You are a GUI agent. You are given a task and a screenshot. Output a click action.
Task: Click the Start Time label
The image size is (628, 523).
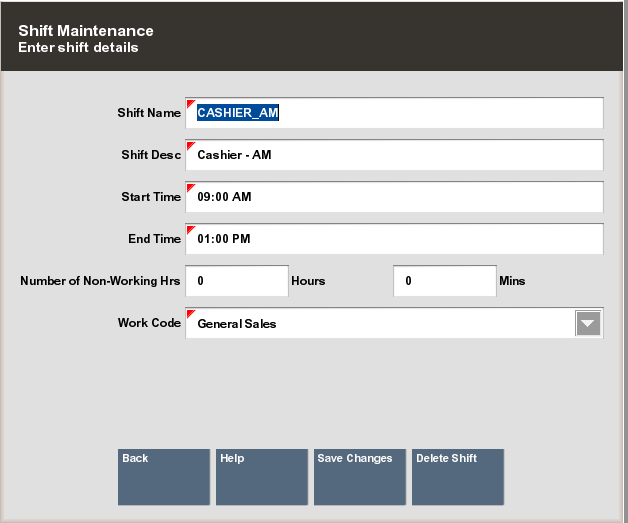[151, 197]
